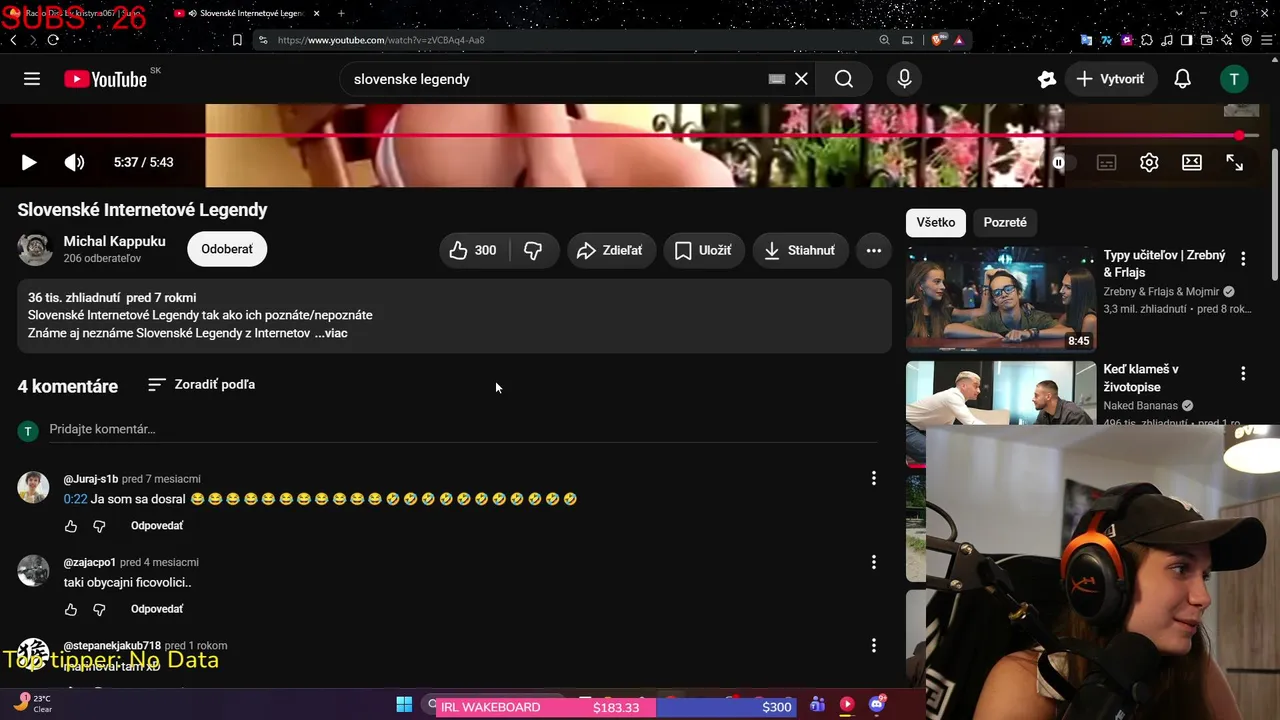Dislike the video
This screenshot has width=1280, height=720.
[x=533, y=250]
